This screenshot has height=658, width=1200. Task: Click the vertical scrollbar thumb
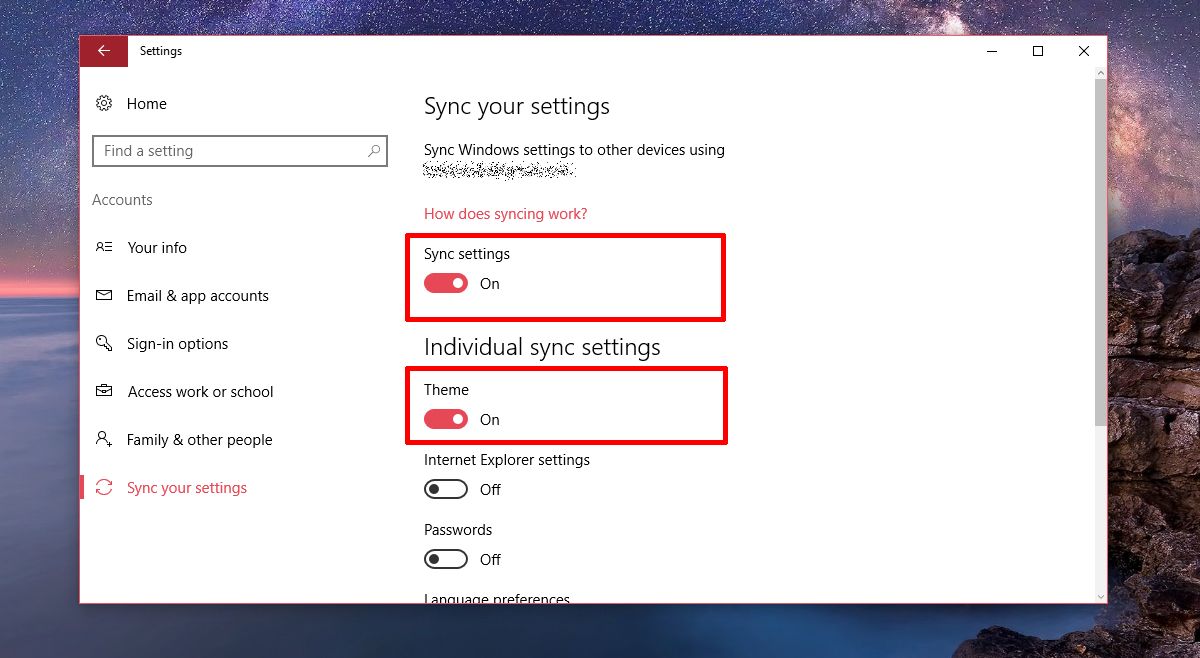tap(1101, 250)
